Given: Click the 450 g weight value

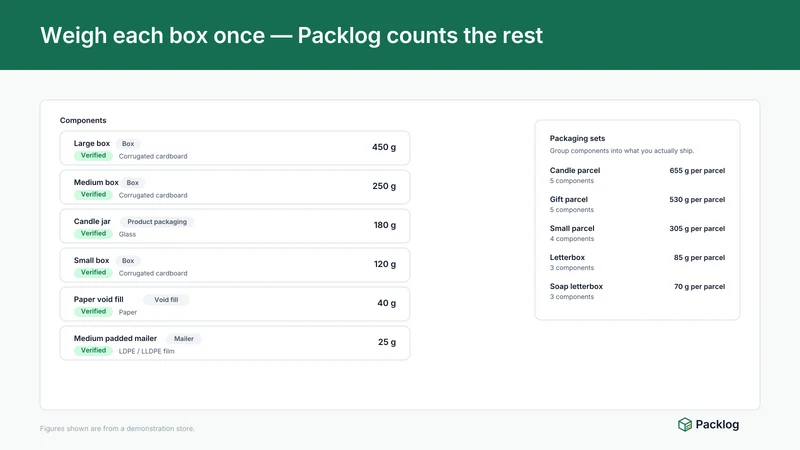Looking at the screenshot, I should click(x=384, y=147).
